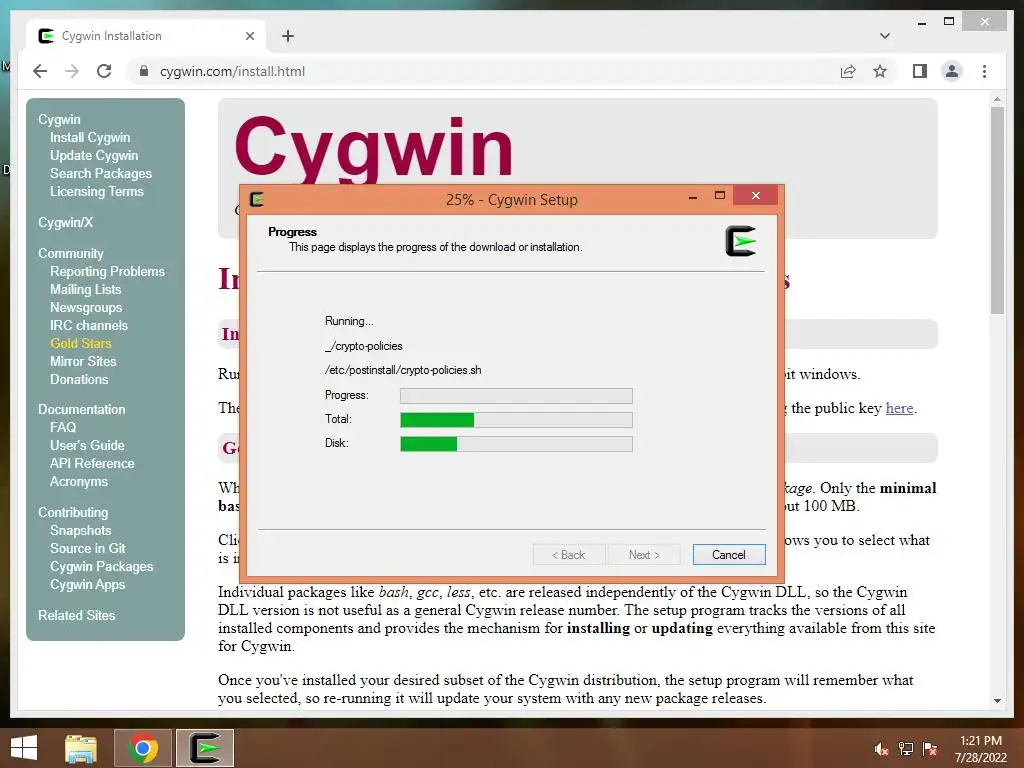Image resolution: width=1024 pixels, height=768 pixels.
Task: Click the padlock site info icon
Action: point(144,71)
